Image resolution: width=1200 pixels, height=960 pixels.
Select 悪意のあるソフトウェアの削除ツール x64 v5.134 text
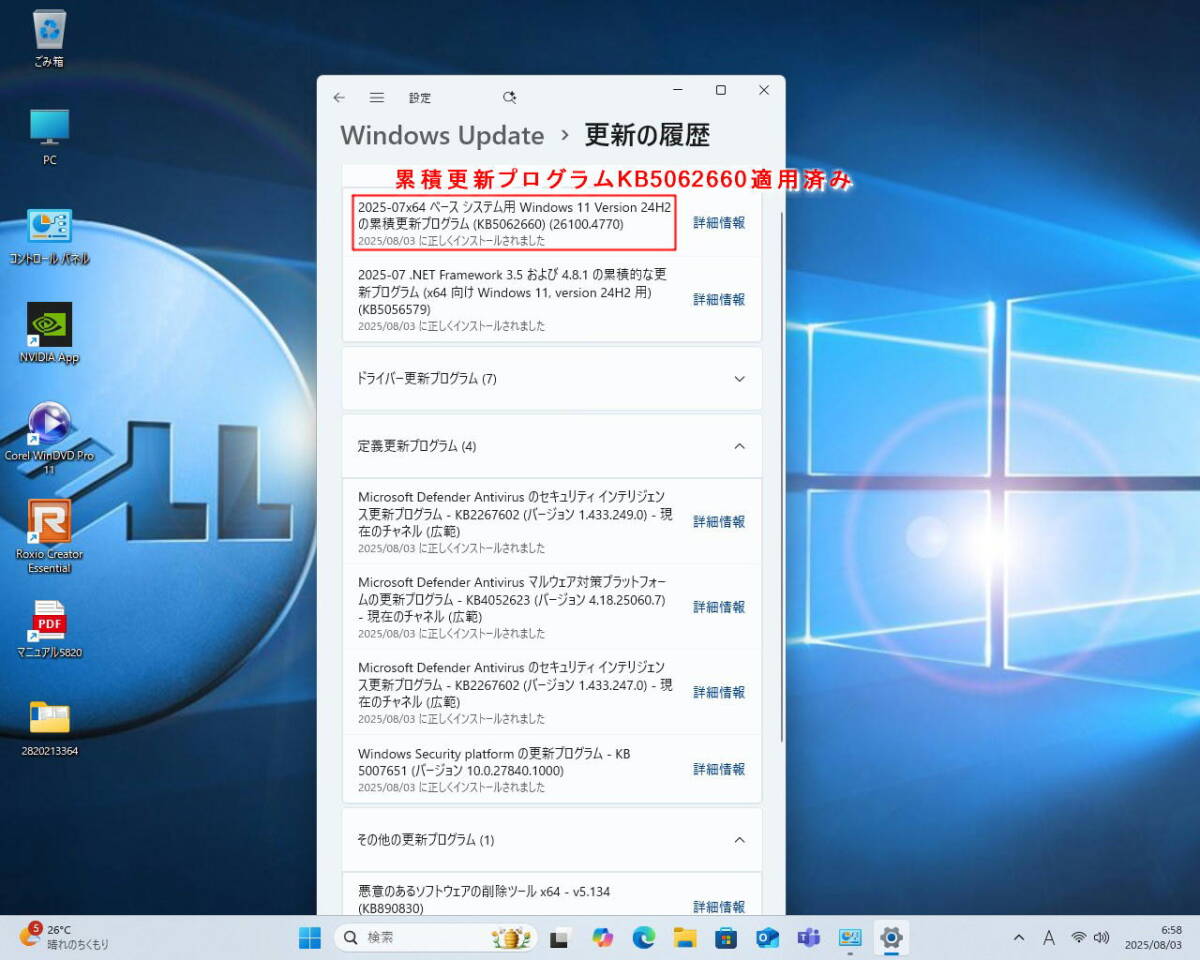tap(484, 899)
